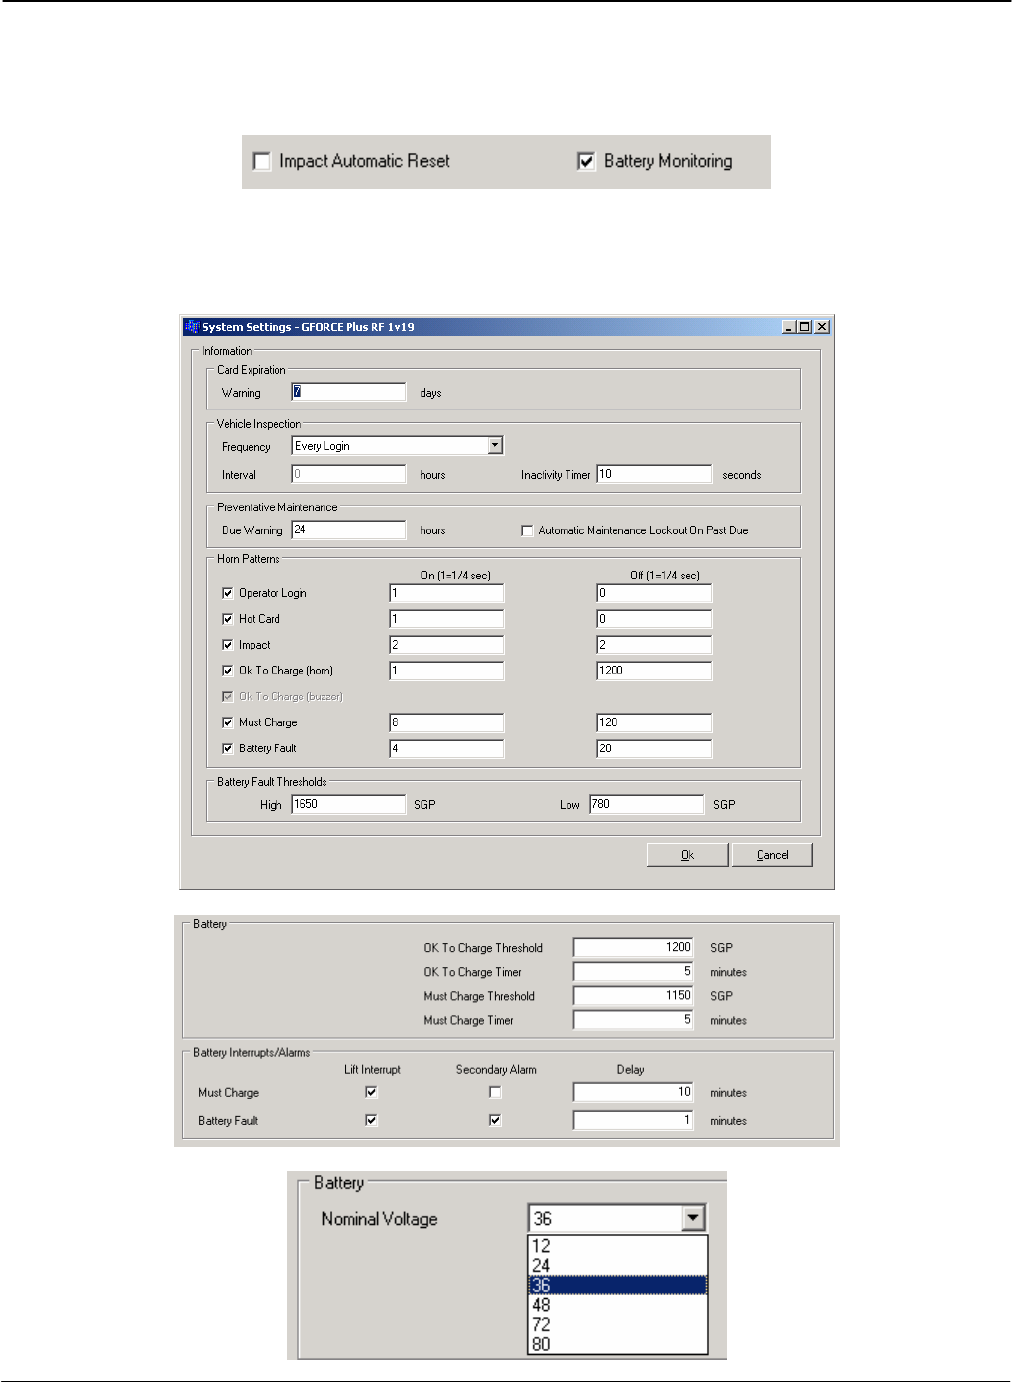Click Hot Card On time field
The width and height of the screenshot is (1012, 1382).
(x=447, y=619)
